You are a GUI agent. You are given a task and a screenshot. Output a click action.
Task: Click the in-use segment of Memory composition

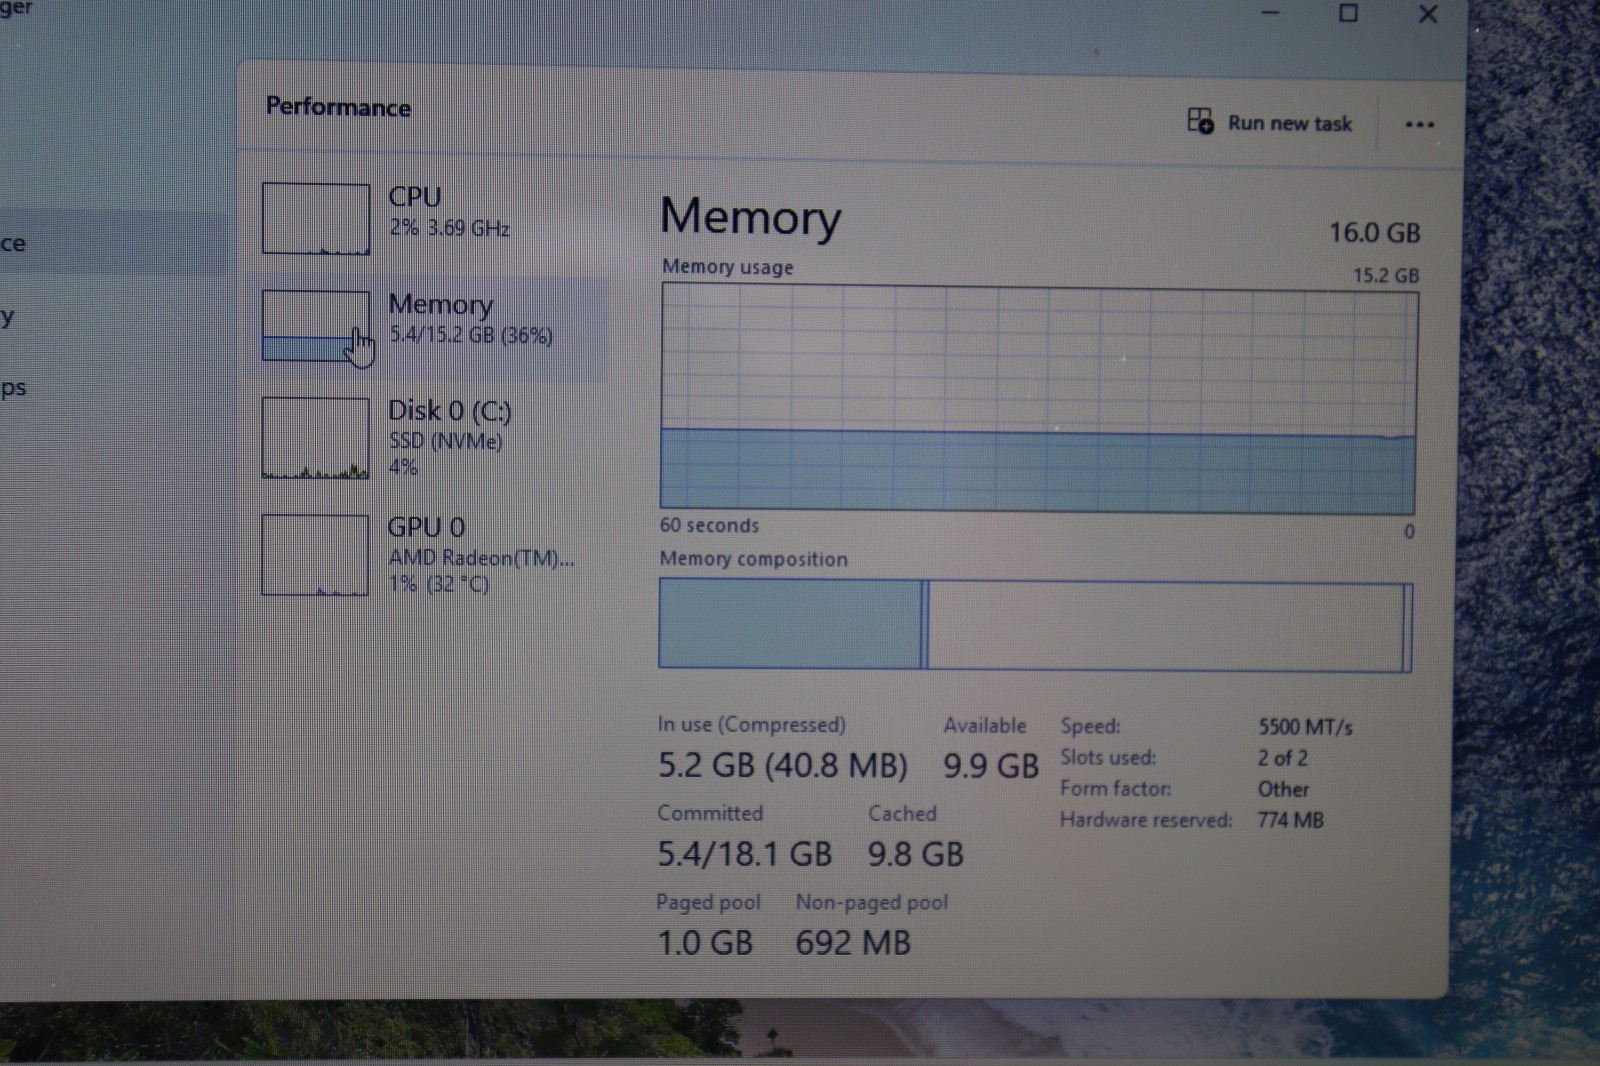coord(790,623)
